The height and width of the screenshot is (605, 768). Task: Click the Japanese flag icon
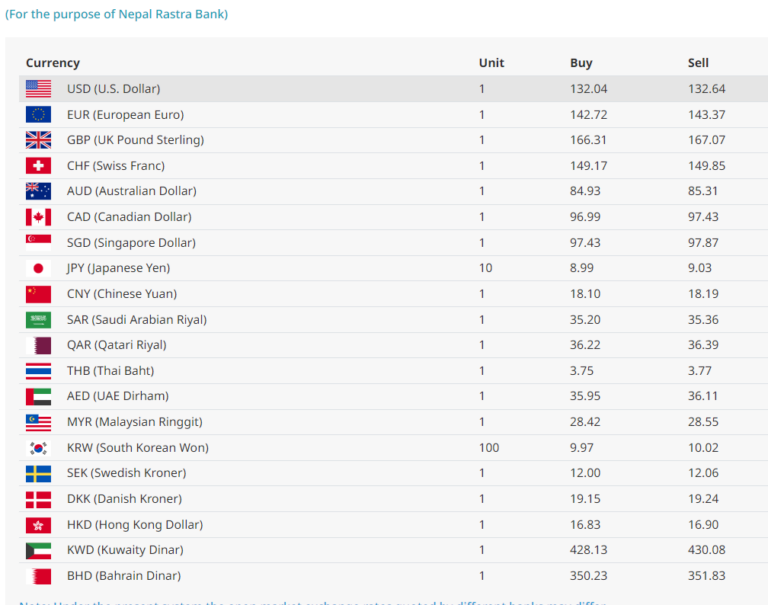[38, 268]
